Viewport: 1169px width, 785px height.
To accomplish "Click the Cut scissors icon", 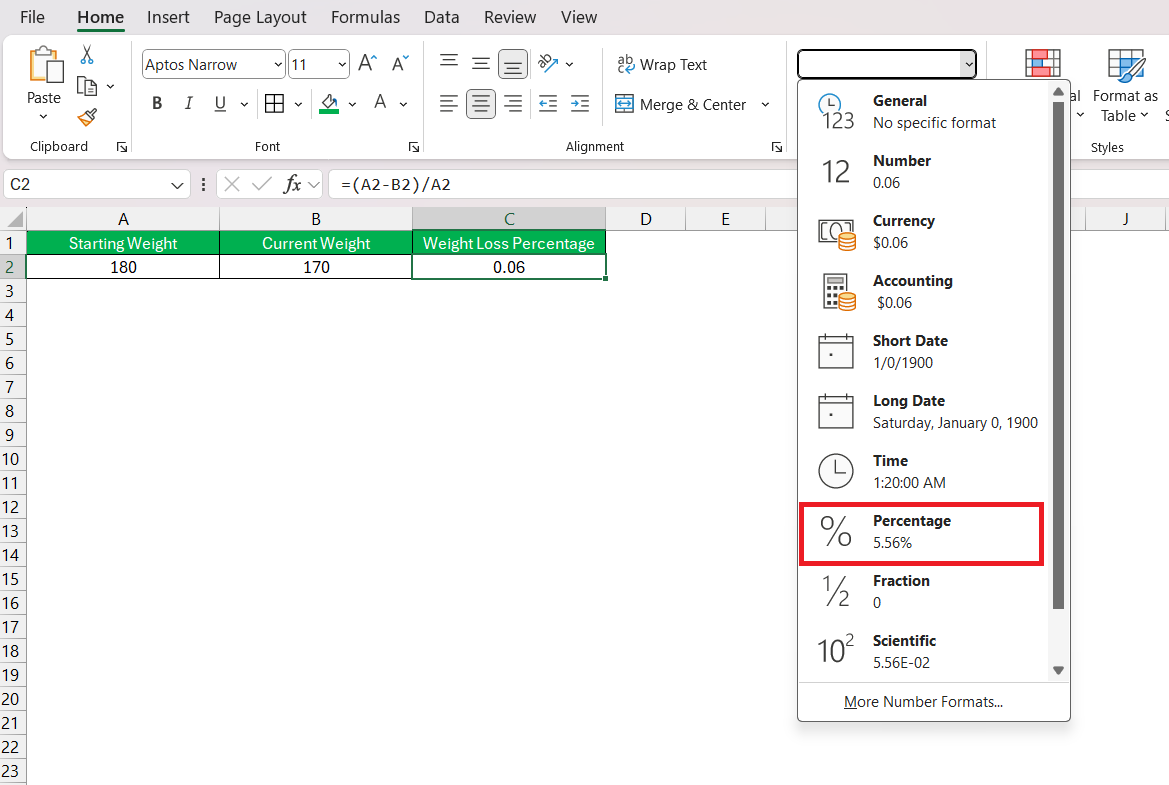I will pyautogui.click(x=87, y=54).
